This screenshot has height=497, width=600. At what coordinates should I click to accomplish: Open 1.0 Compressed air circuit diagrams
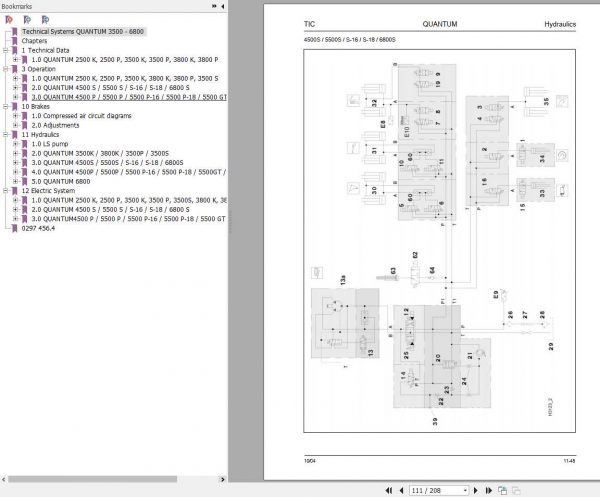(81, 116)
